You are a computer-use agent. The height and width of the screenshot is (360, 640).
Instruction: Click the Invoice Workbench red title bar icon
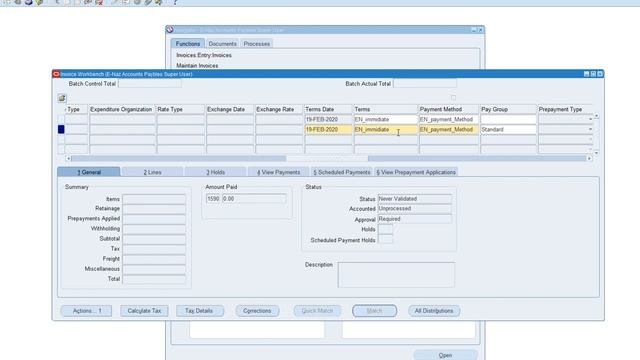click(56, 74)
